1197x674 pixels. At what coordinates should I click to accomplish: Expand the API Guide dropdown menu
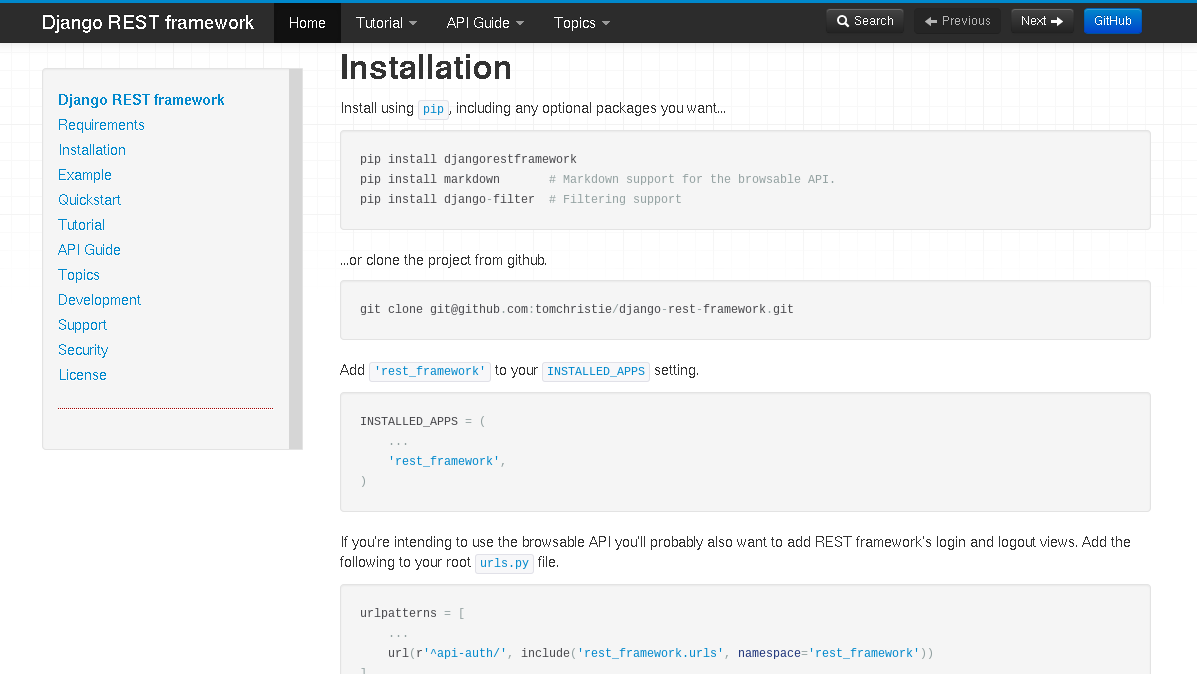coord(485,23)
